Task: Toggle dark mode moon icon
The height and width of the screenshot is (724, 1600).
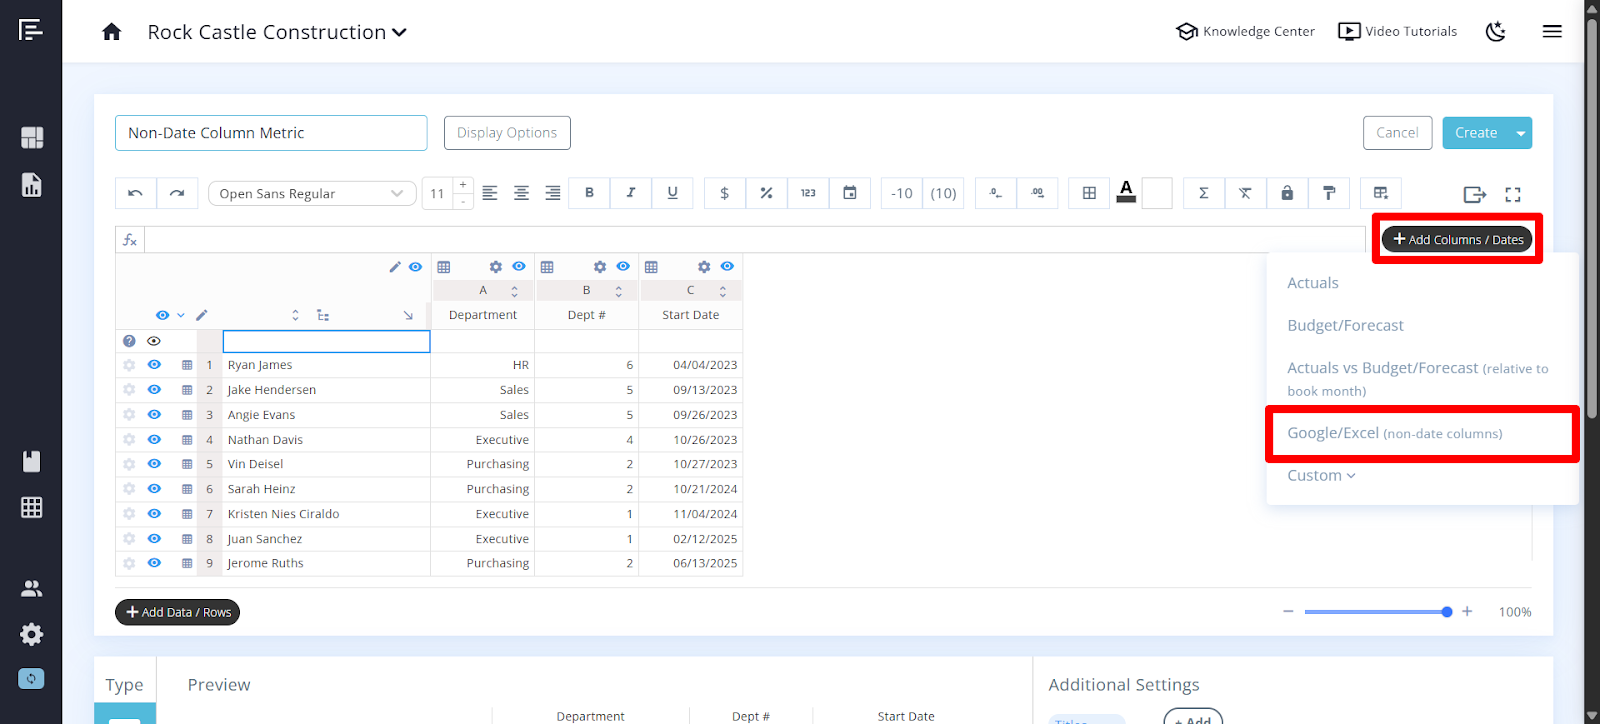Action: coord(1495,32)
